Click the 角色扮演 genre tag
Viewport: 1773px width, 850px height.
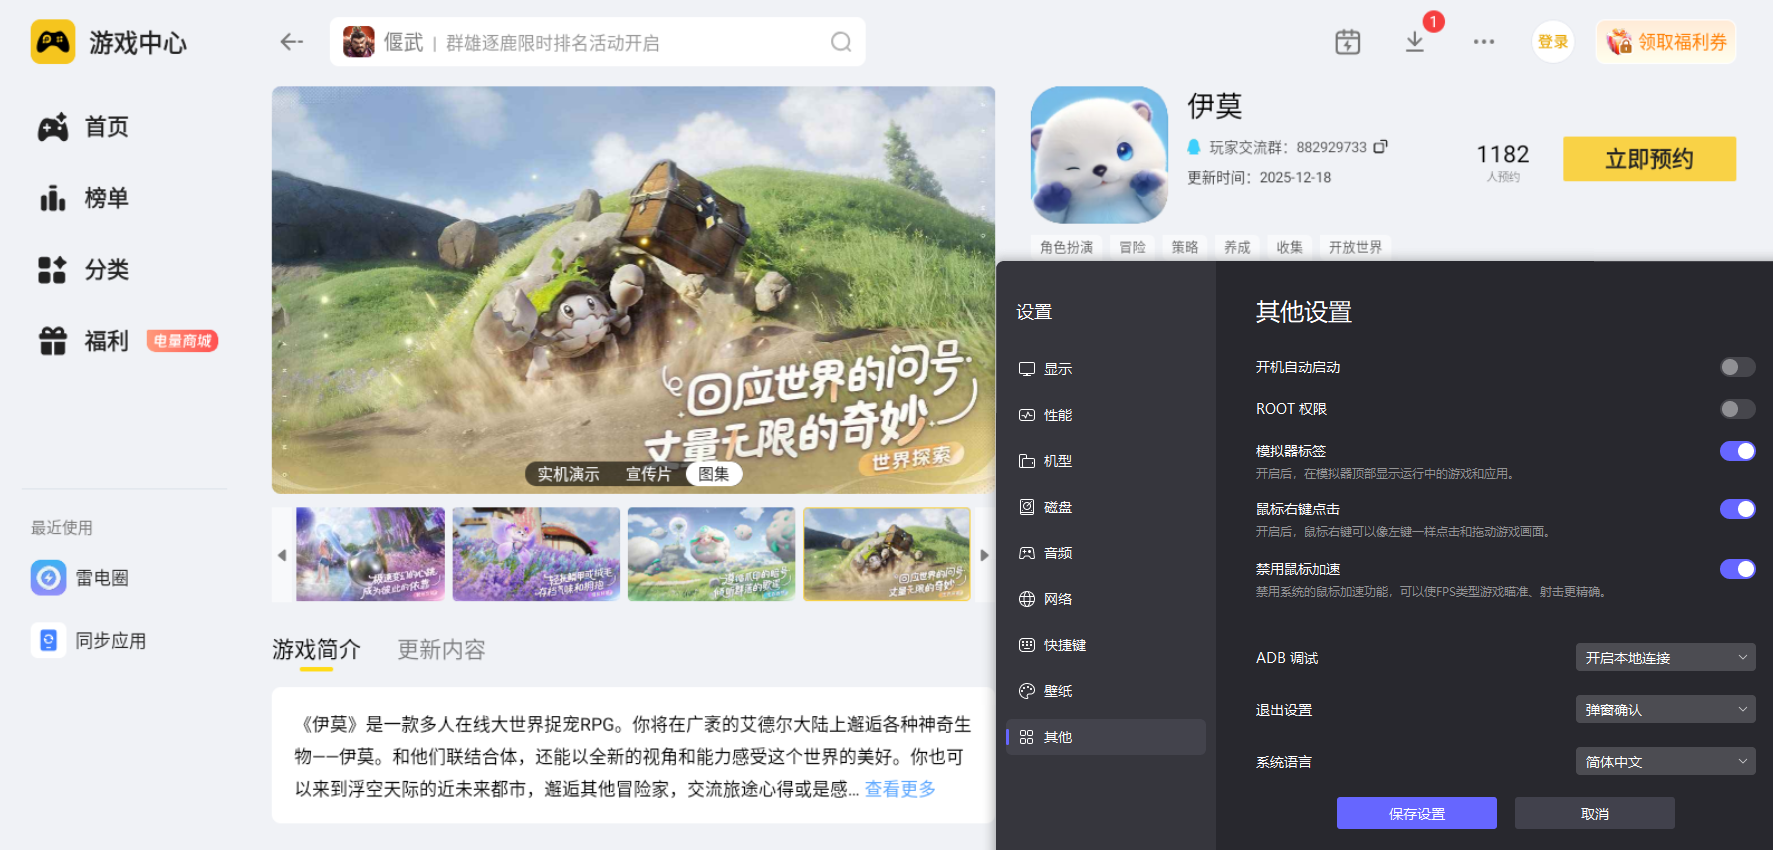pos(1066,247)
